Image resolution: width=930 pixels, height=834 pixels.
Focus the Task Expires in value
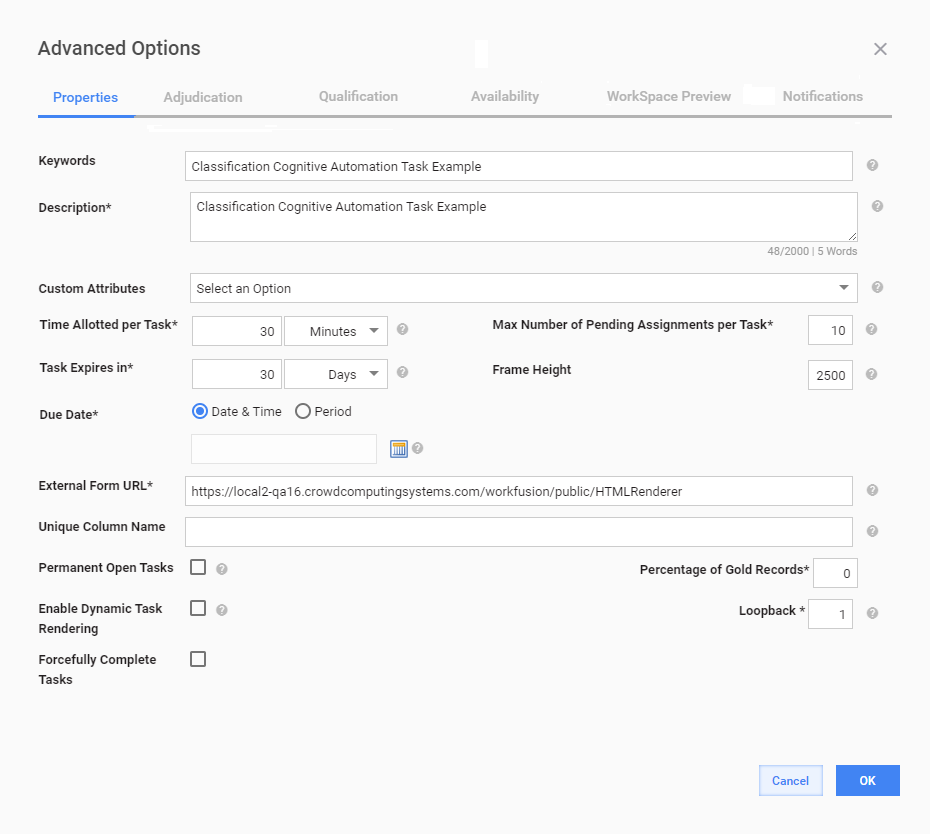(x=237, y=374)
